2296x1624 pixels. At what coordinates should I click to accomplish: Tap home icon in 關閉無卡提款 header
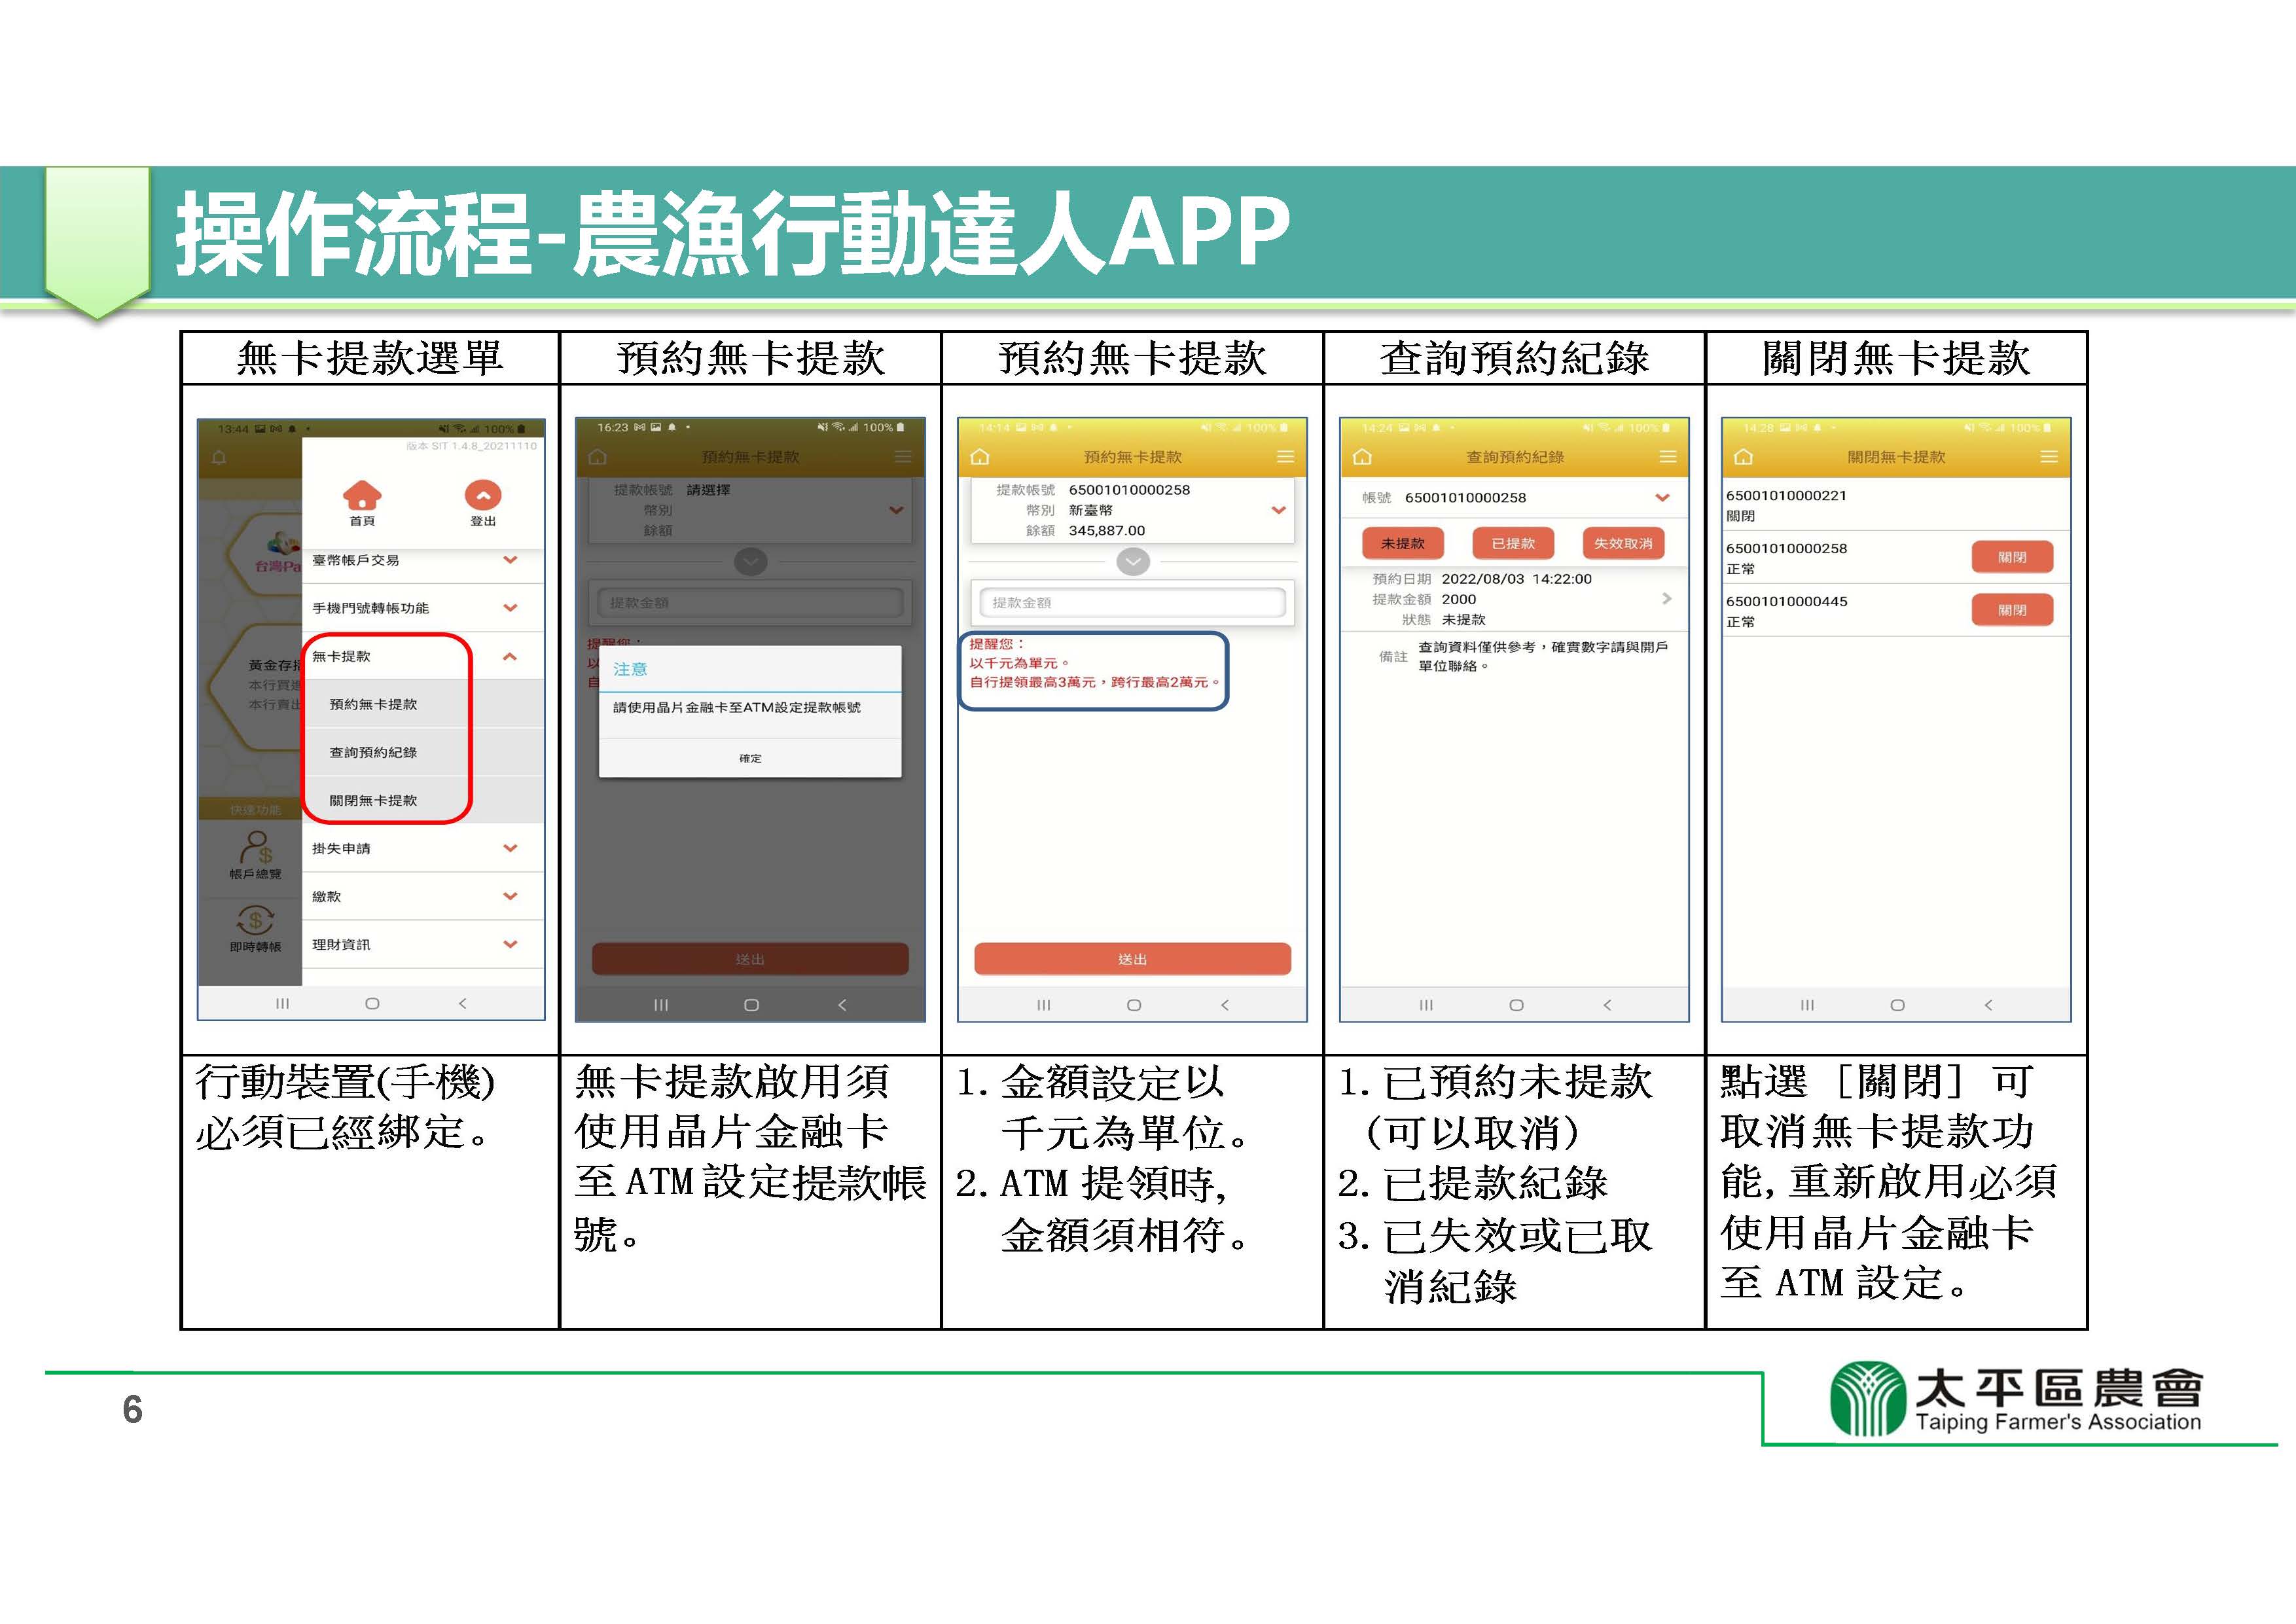point(1744,457)
